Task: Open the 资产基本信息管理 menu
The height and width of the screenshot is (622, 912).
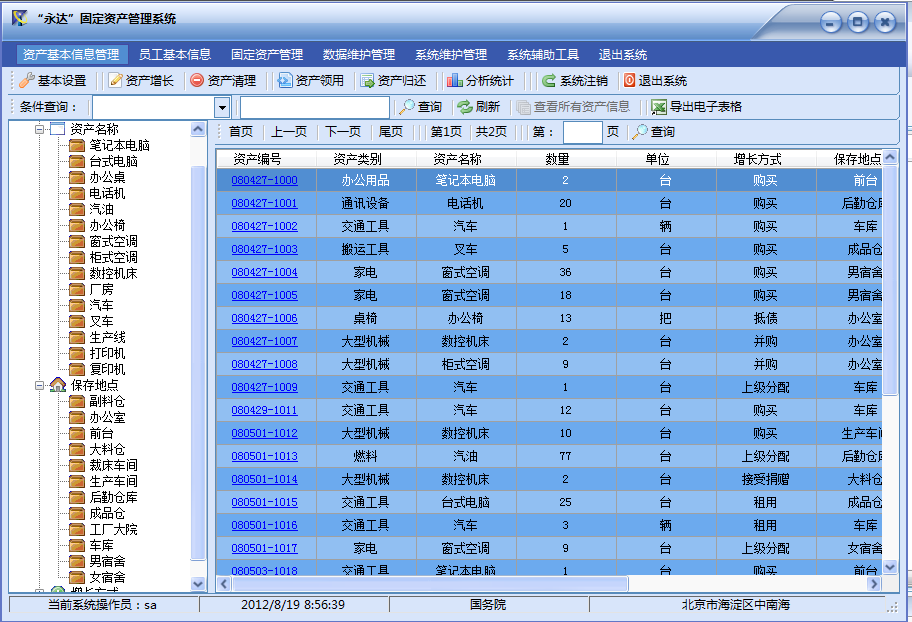Action: click(x=71, y=55)
